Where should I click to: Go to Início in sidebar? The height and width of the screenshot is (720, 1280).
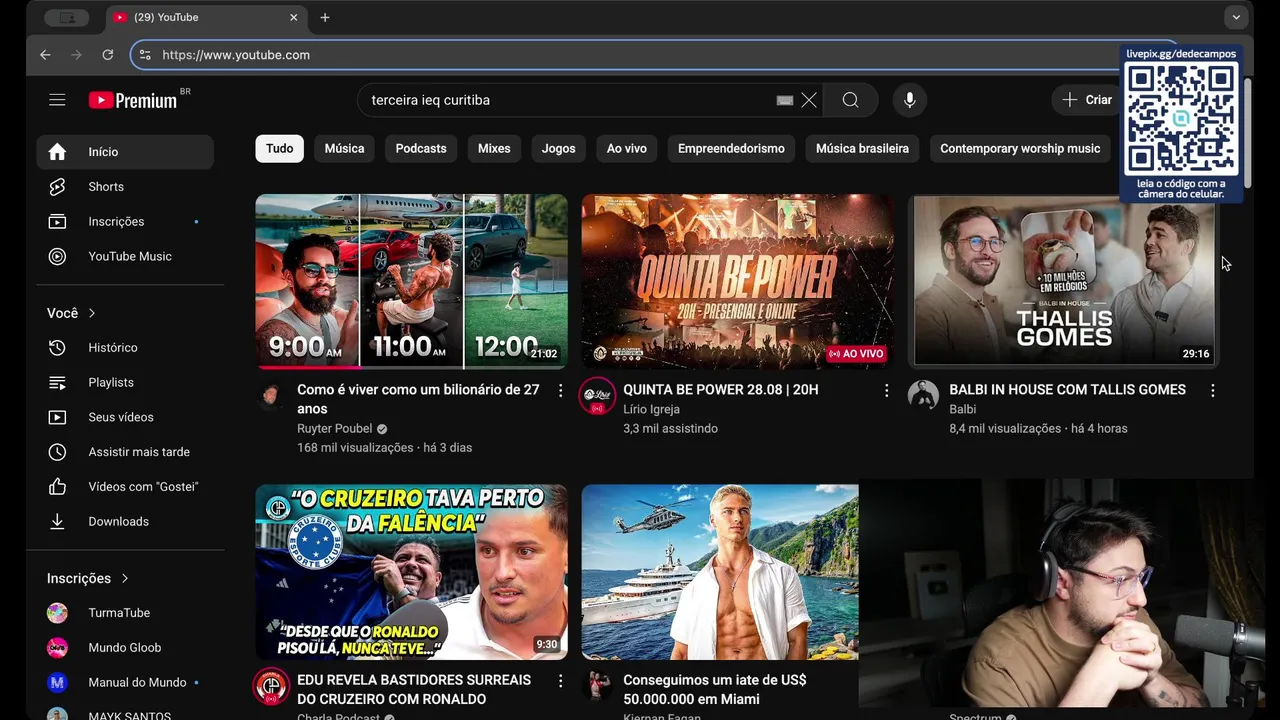click(x=125, y=152)
